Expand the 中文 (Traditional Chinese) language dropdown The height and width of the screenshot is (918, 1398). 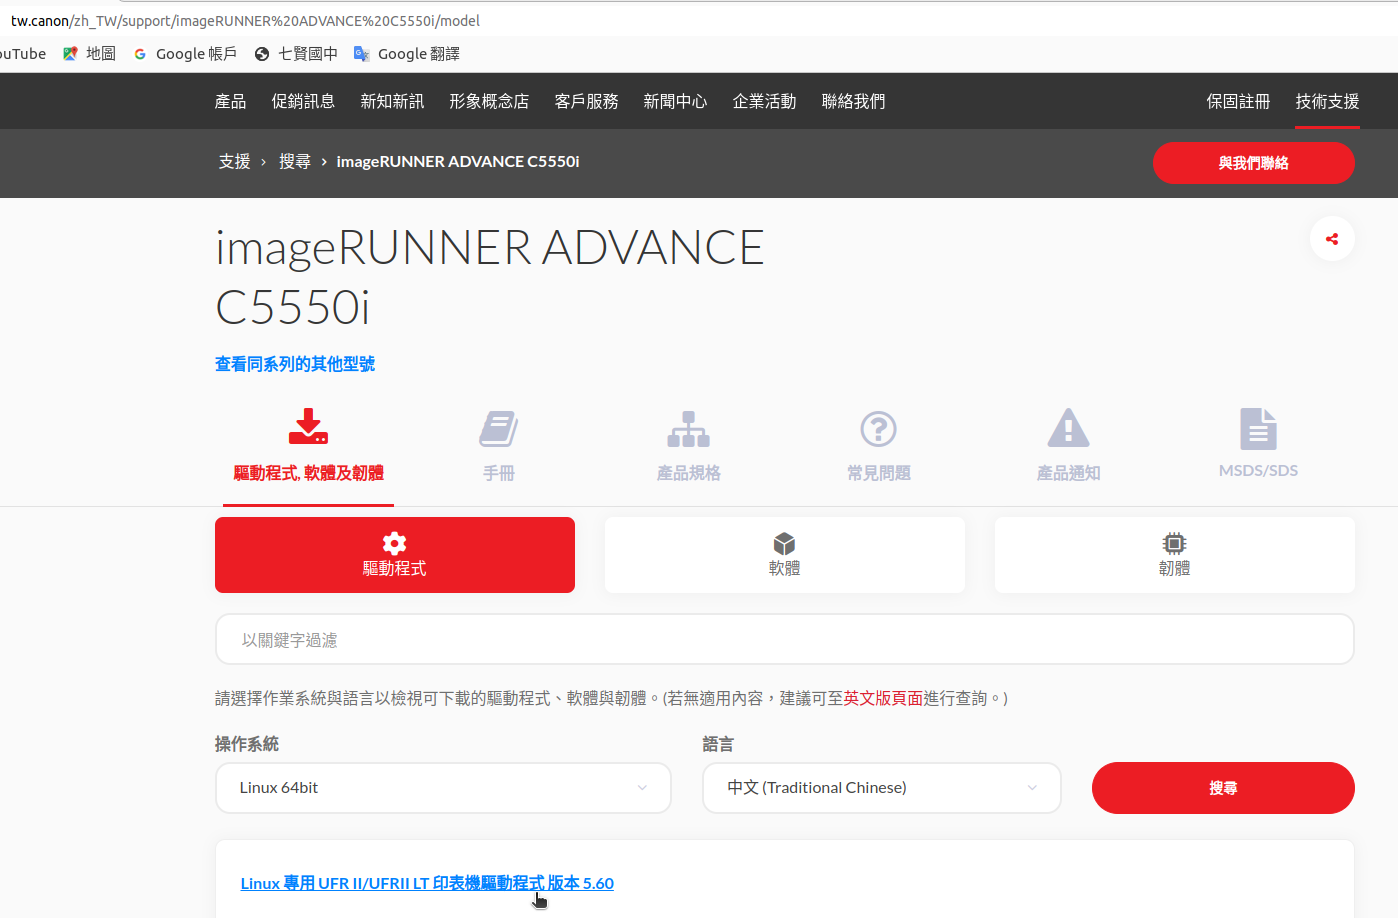pyautogui.click(x=882, y=788)
